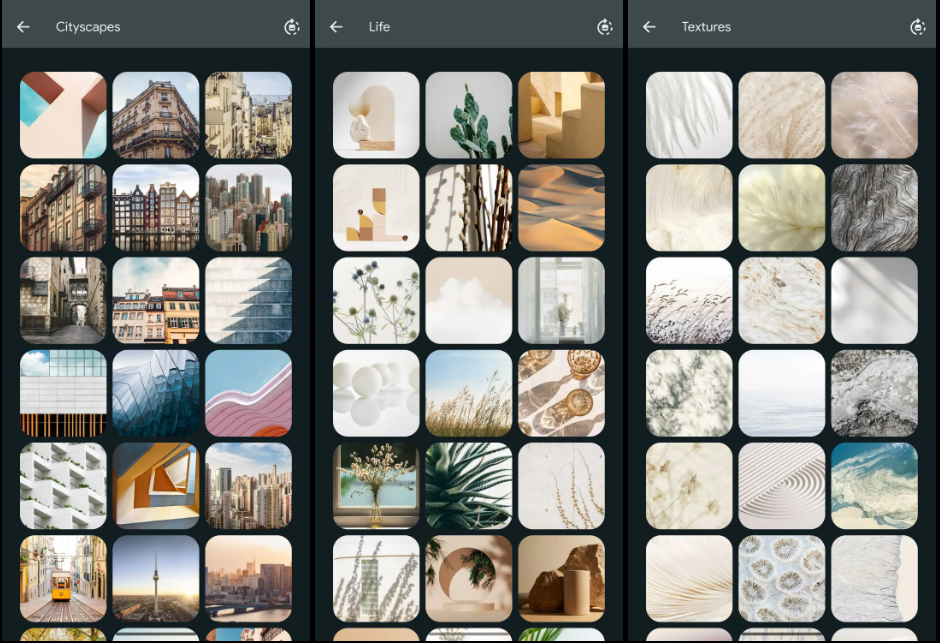
Task: Open the brown brick buildings with balconies wallpaper
Action: click(63, 208)
